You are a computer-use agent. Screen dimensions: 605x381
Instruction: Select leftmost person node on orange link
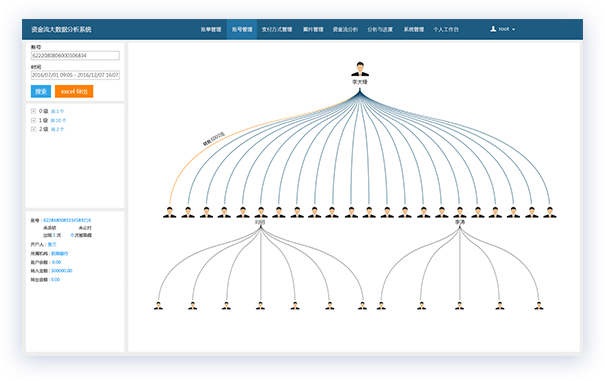point(169,212)
